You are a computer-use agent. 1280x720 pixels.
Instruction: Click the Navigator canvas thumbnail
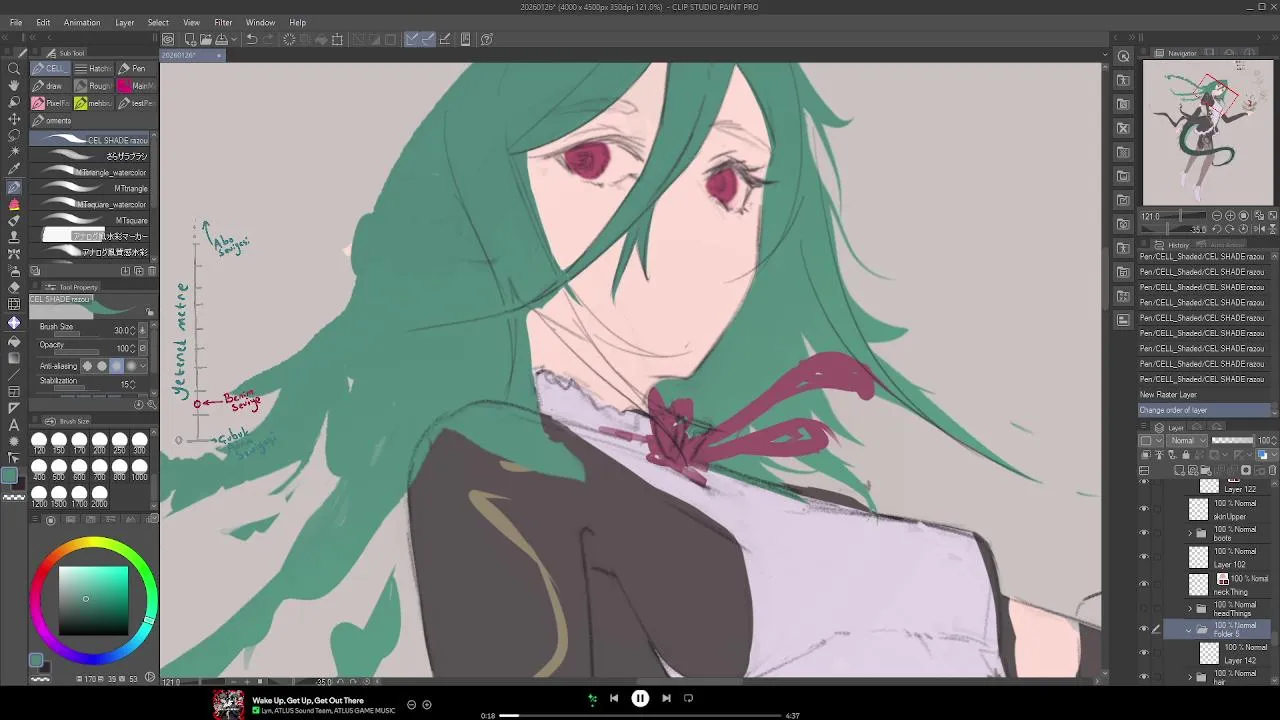(1209, 132)
